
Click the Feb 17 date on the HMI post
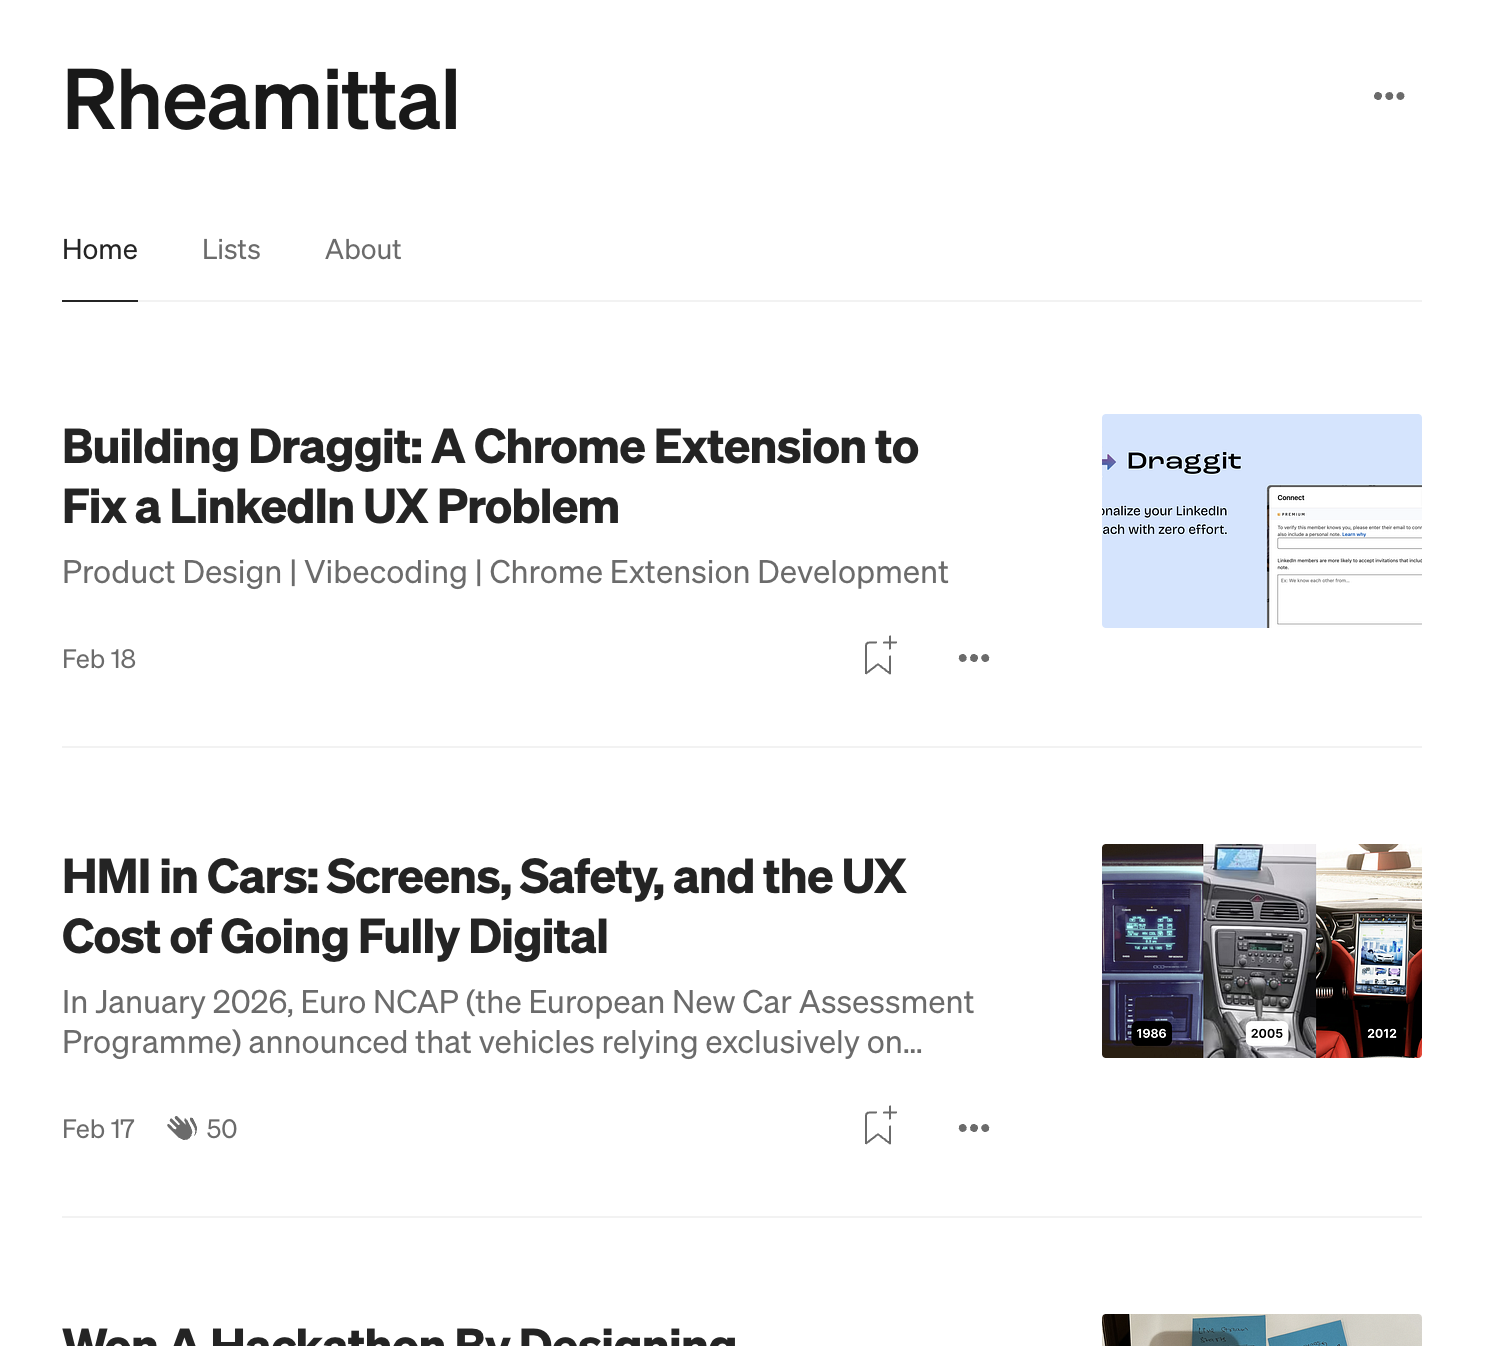[98, 1128]
